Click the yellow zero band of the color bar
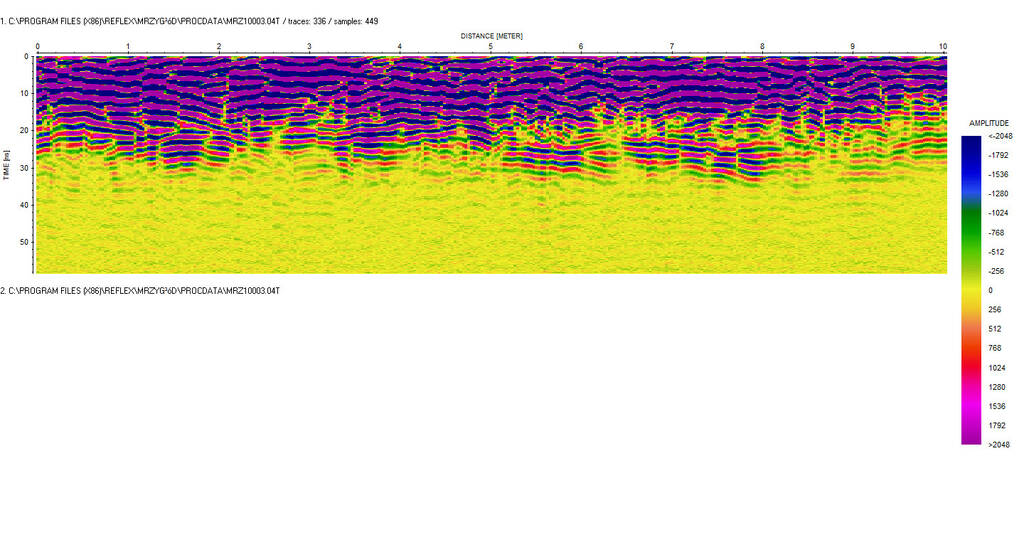 pos(971,290)
